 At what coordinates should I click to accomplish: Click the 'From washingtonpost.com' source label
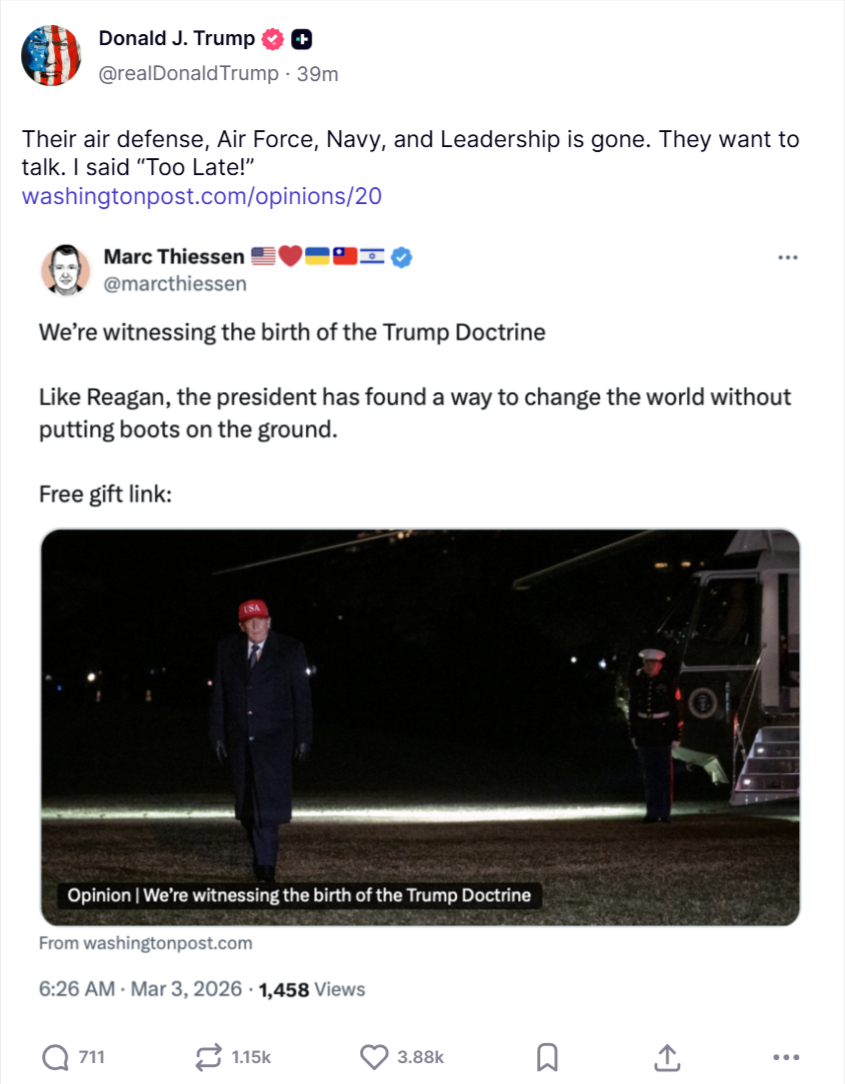146,943
